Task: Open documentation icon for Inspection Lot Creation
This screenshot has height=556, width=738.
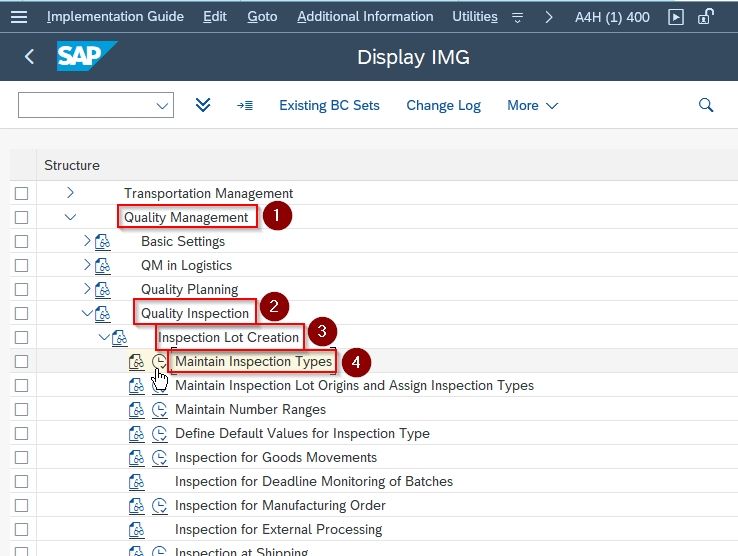Action: (x=120, y=338)
